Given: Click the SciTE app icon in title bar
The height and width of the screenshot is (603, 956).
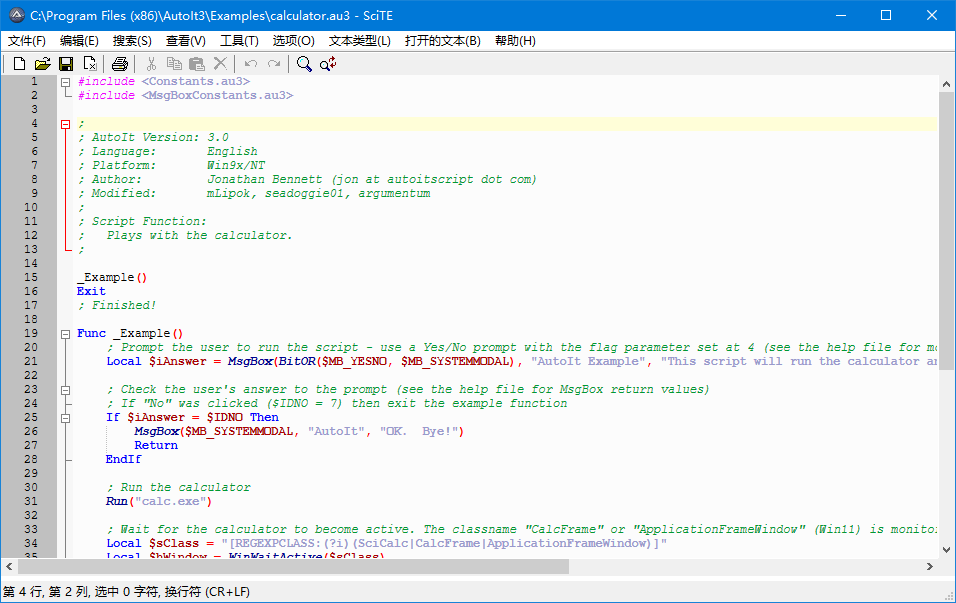Looking at the screenshot, I should 16,15.
